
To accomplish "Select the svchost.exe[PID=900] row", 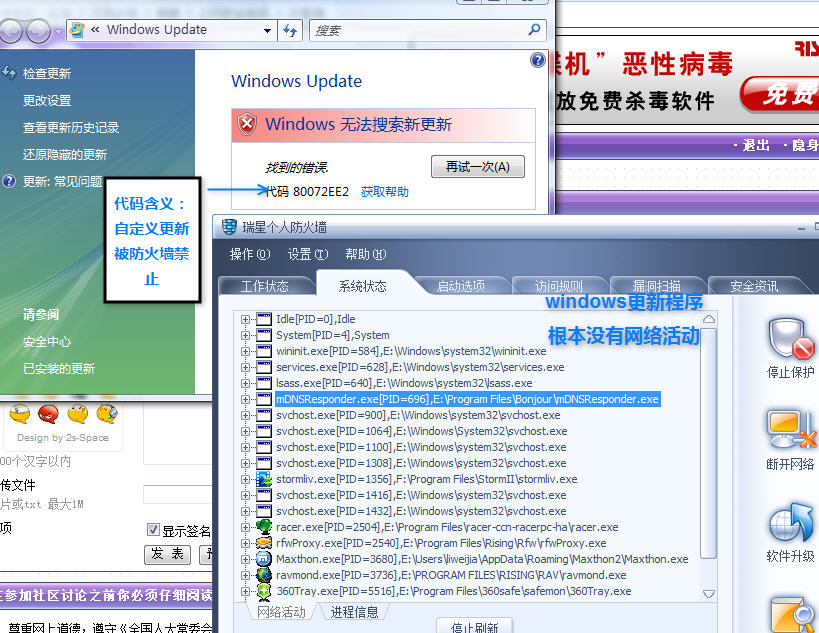I will pos(418,415).
